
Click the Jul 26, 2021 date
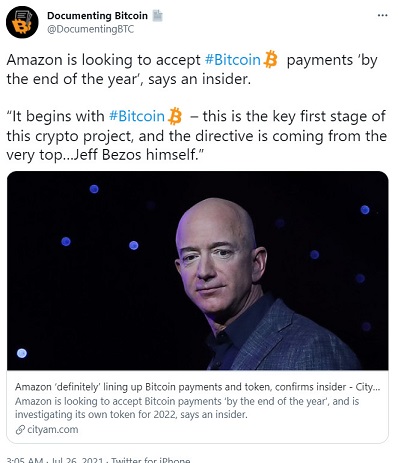(76, 460)
